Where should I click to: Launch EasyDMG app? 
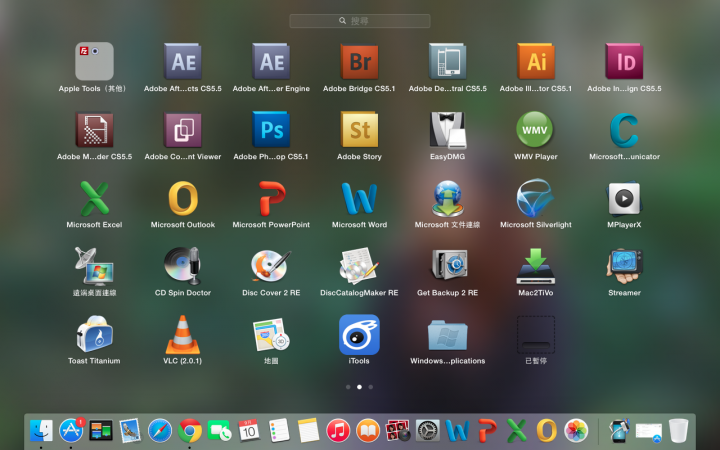point(447,130)
